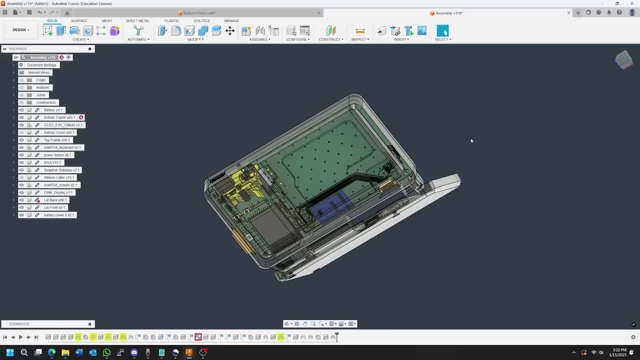
Task: Expand the Comments panel
Action: tap(90, 324)
